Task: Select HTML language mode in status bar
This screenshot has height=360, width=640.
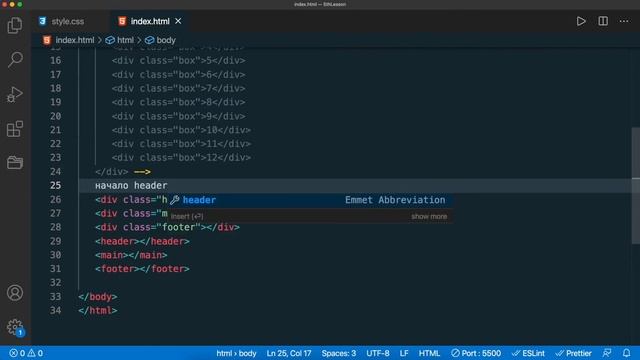Action: [429, 353]
